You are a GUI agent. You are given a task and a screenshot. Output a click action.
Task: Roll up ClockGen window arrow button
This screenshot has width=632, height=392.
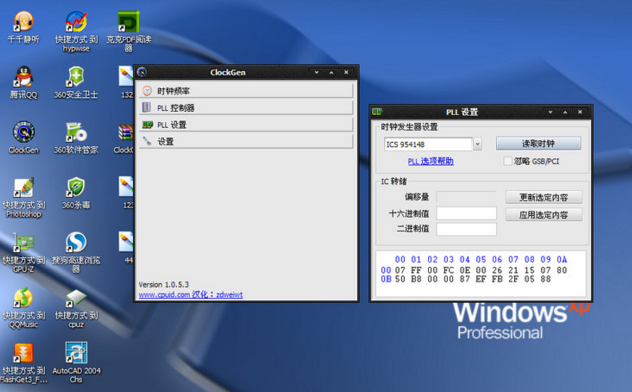(x=331, y=73)
